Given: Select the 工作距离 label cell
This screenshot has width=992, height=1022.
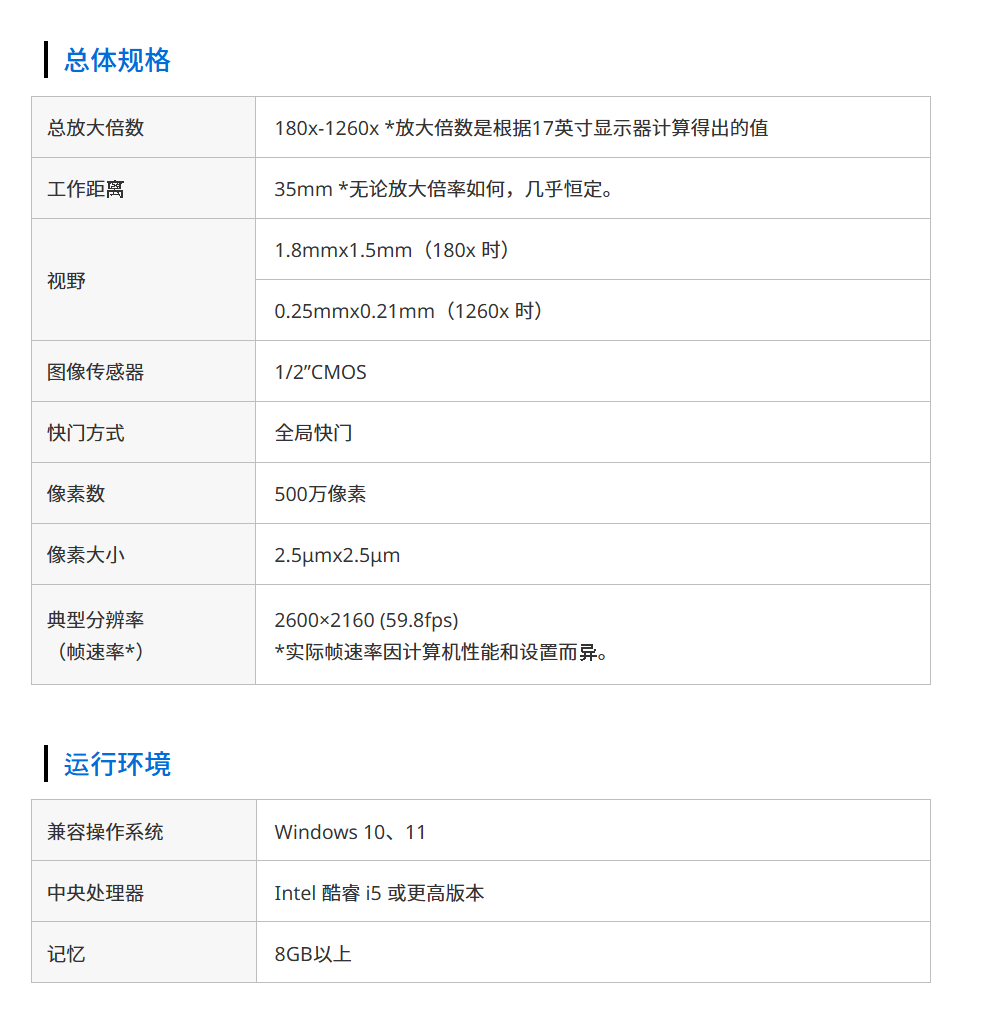Looking at the screenshot, I should pyautogui.click(x=143, y=188).
